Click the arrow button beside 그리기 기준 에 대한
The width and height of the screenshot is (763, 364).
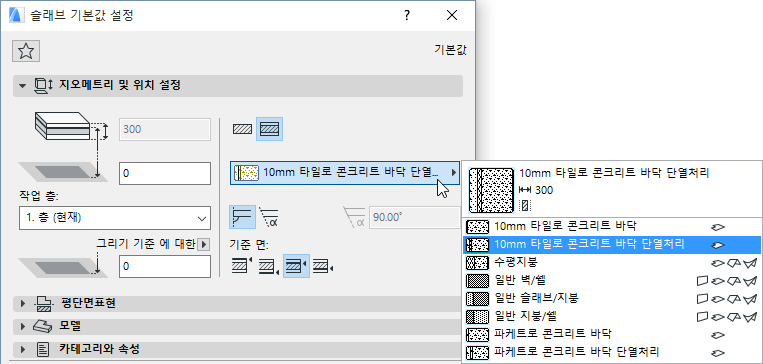pos(204,244)
